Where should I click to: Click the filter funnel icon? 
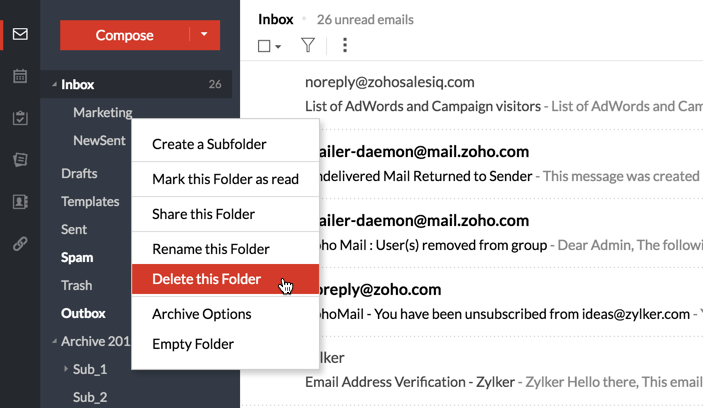click(x=308, y=45)
